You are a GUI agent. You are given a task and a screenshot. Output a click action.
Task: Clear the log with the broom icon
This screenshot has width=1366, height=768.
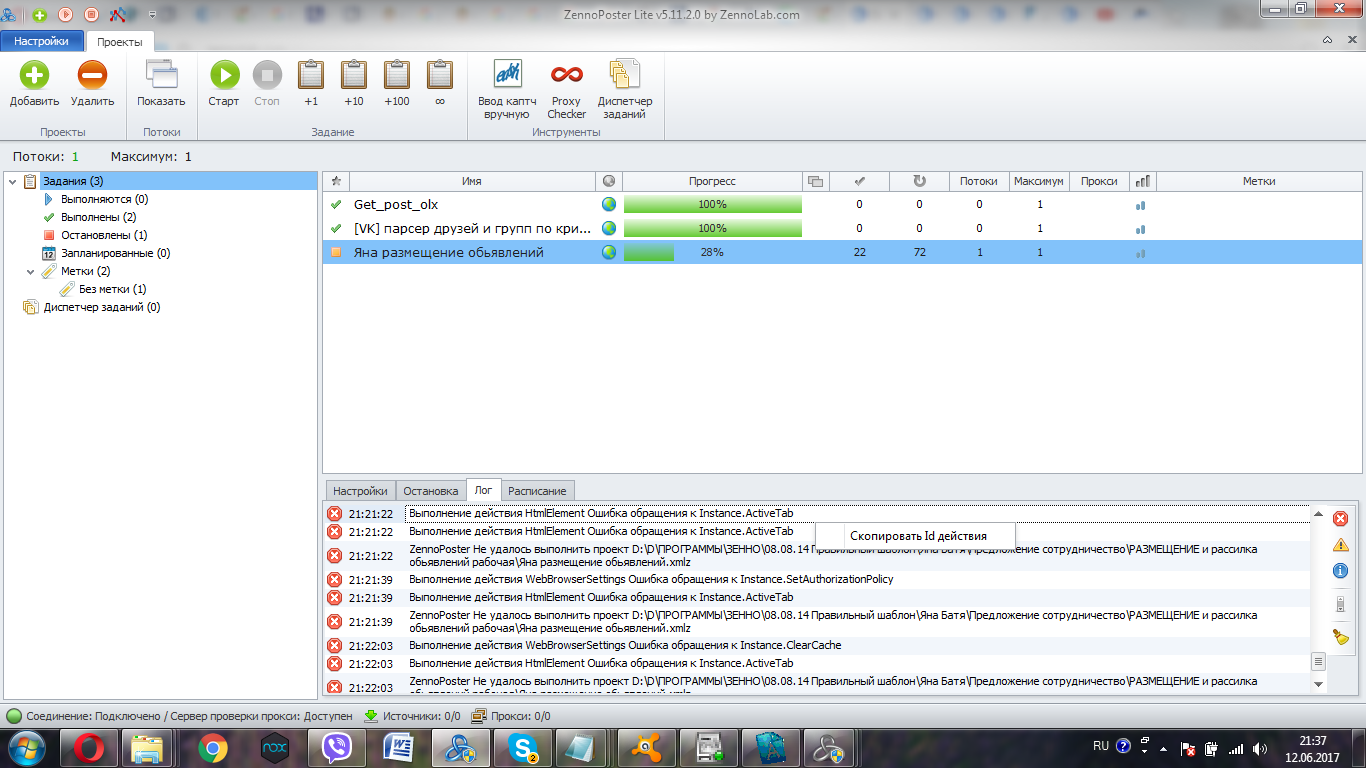pos(1341,637)
